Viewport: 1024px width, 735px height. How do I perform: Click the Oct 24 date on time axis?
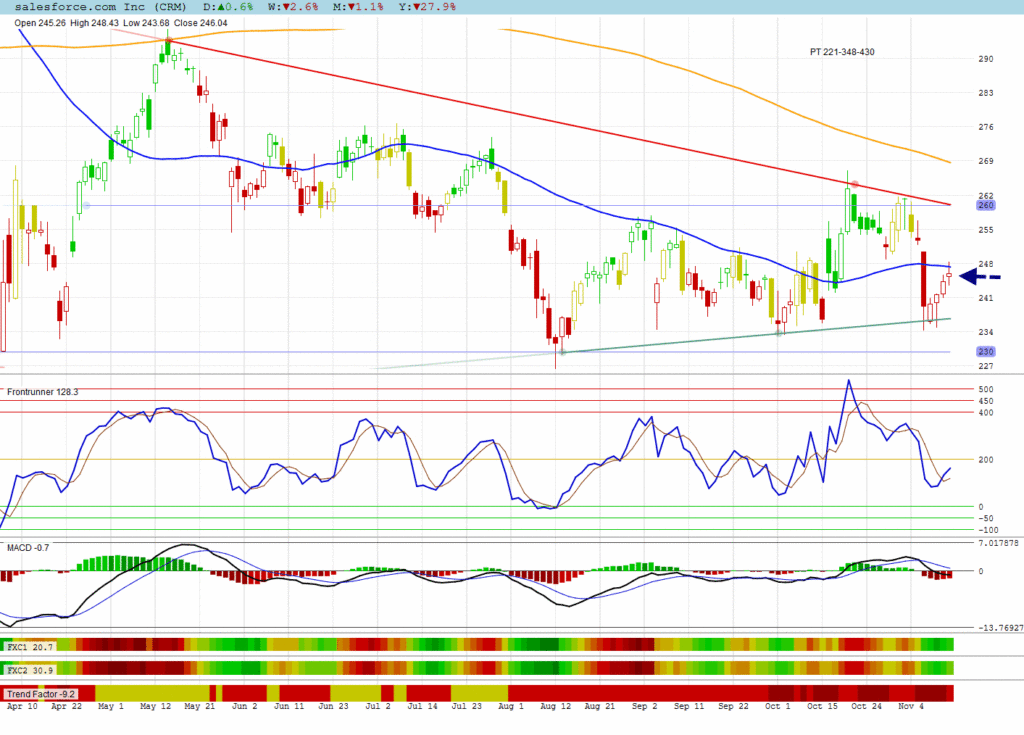pyautogui.click(x=866, y=706)
